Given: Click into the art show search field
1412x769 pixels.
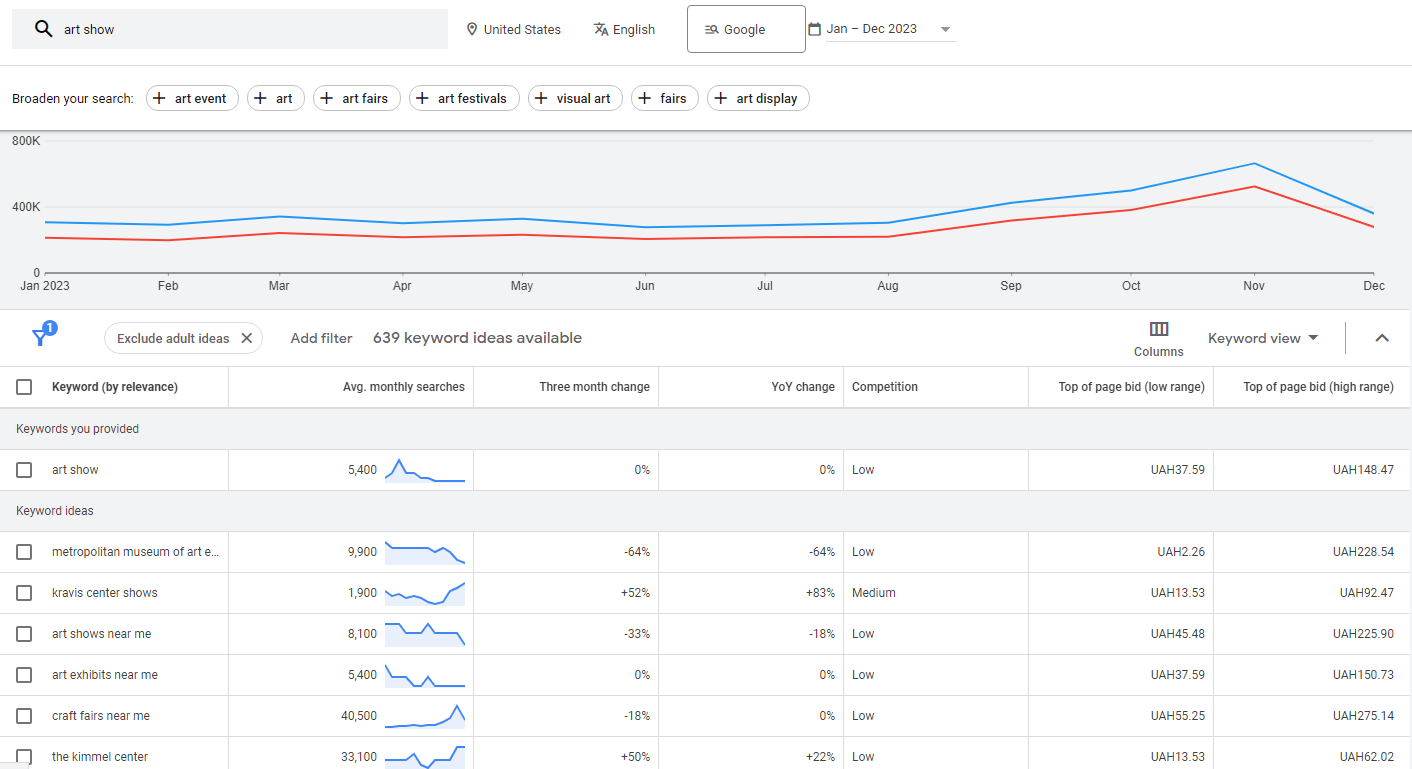Looking at the screenshot, I should (230, 29).
